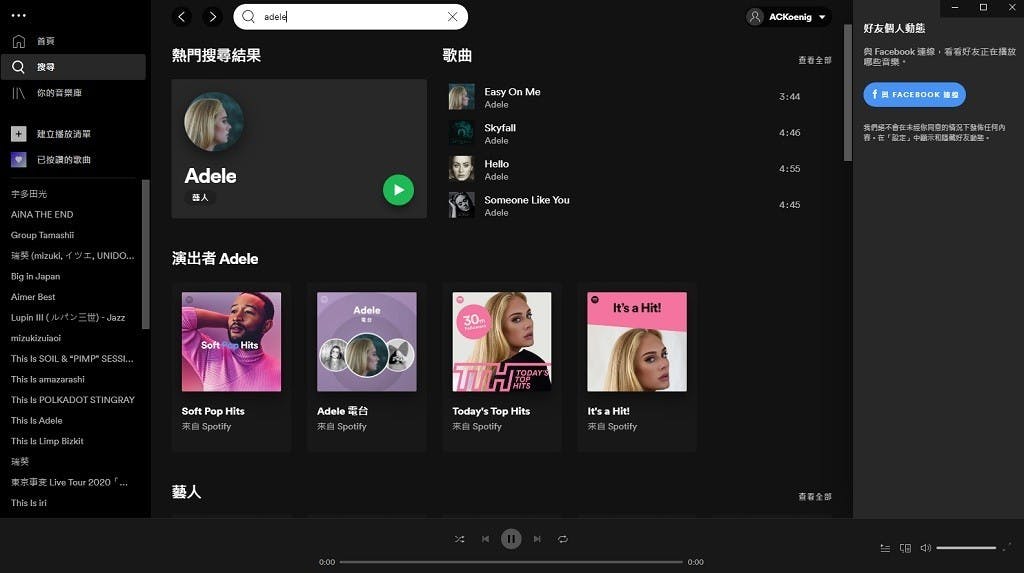Click the Hello album cover
Screen dimensions: 1024x573
click(x=462, y=169)
